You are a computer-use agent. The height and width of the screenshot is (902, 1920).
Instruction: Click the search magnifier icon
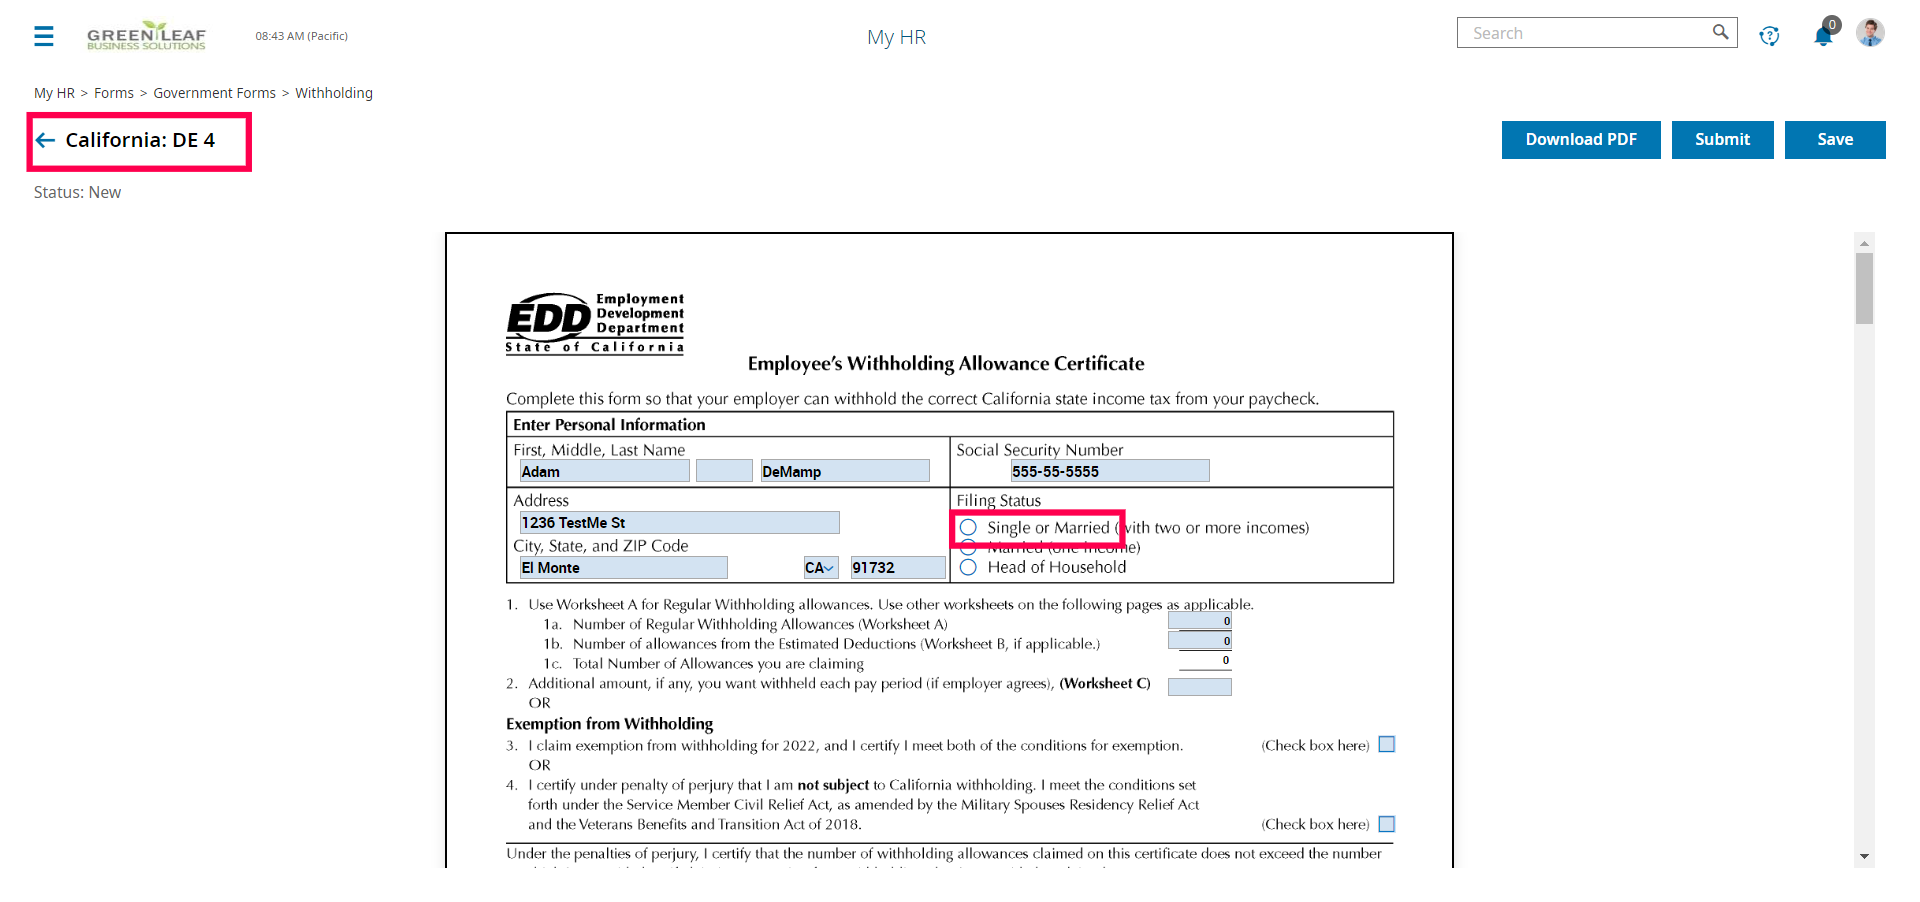click(1720, 32)
